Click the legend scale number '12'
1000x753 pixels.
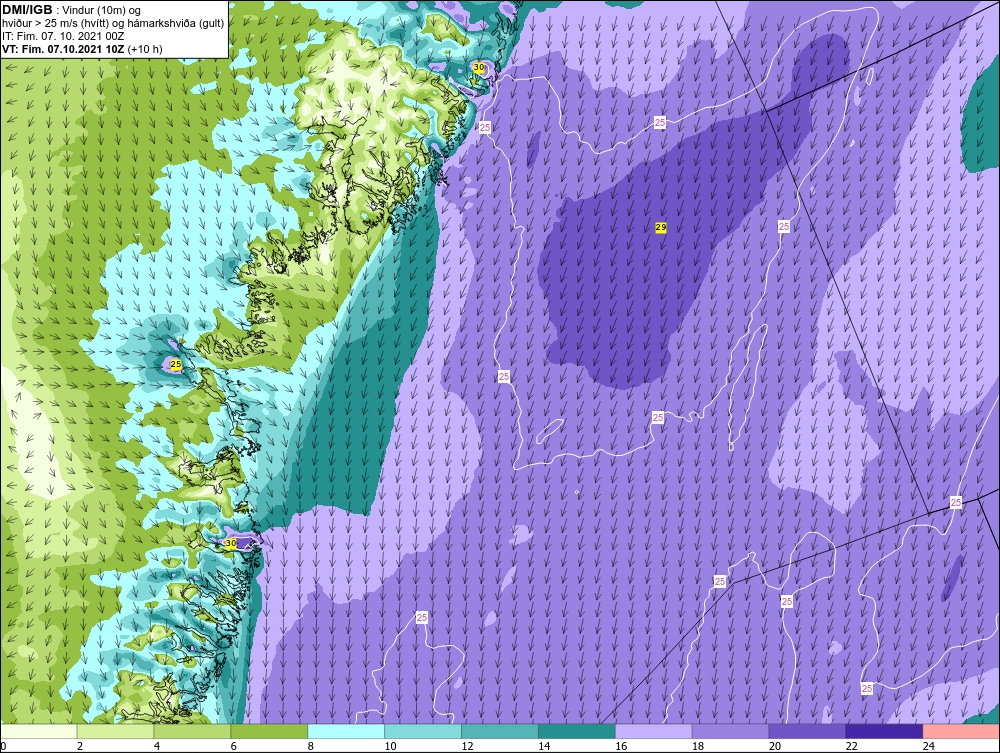(467, 746)
